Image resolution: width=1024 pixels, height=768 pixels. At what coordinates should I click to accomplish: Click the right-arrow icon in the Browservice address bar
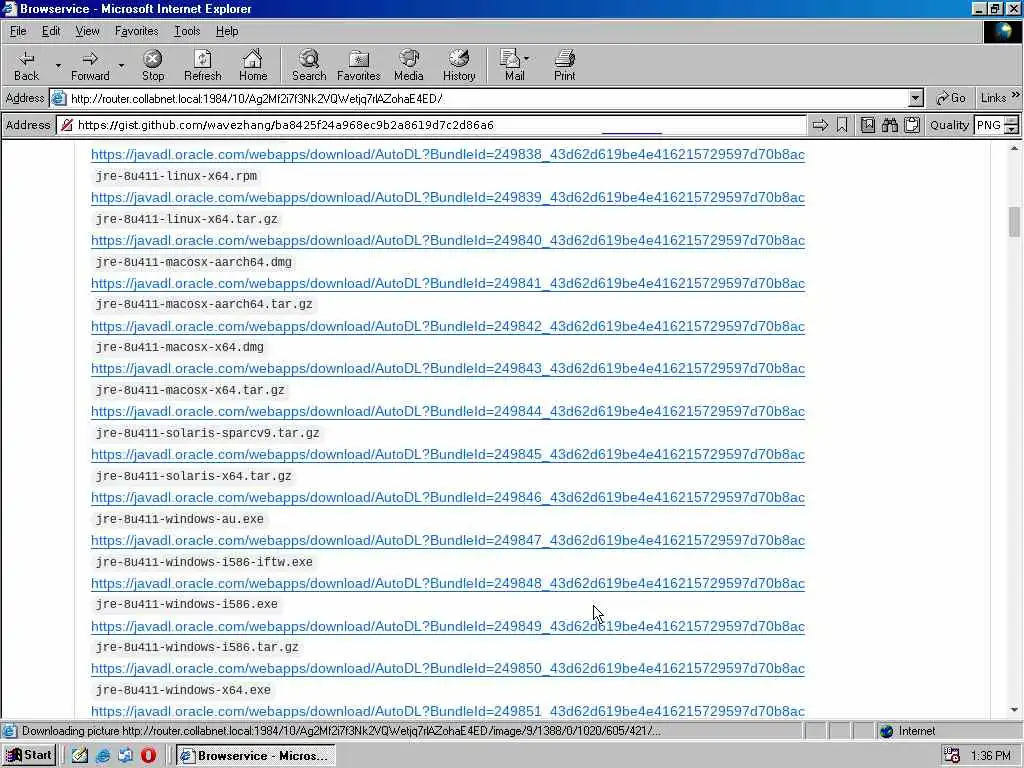point(820,125)
